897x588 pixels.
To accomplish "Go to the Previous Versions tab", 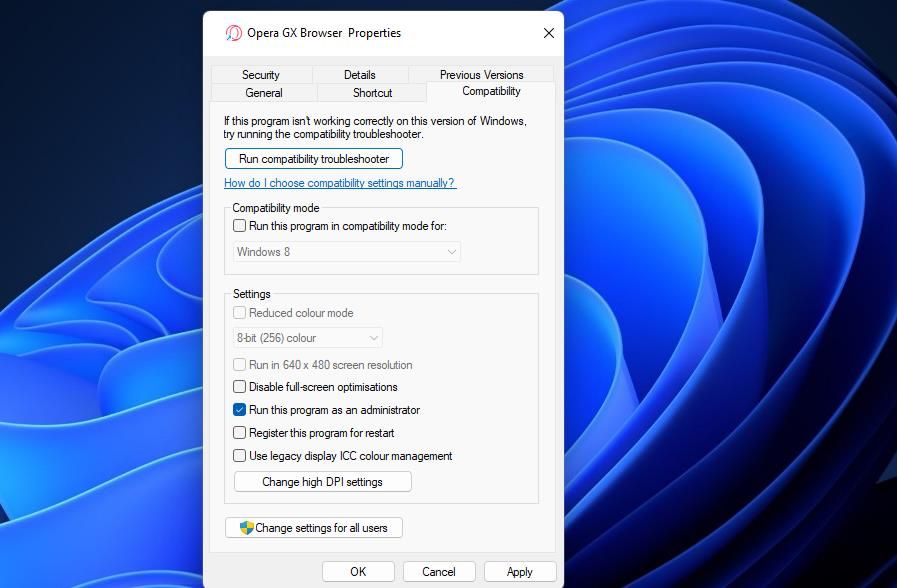I will (x=481, y=75).
